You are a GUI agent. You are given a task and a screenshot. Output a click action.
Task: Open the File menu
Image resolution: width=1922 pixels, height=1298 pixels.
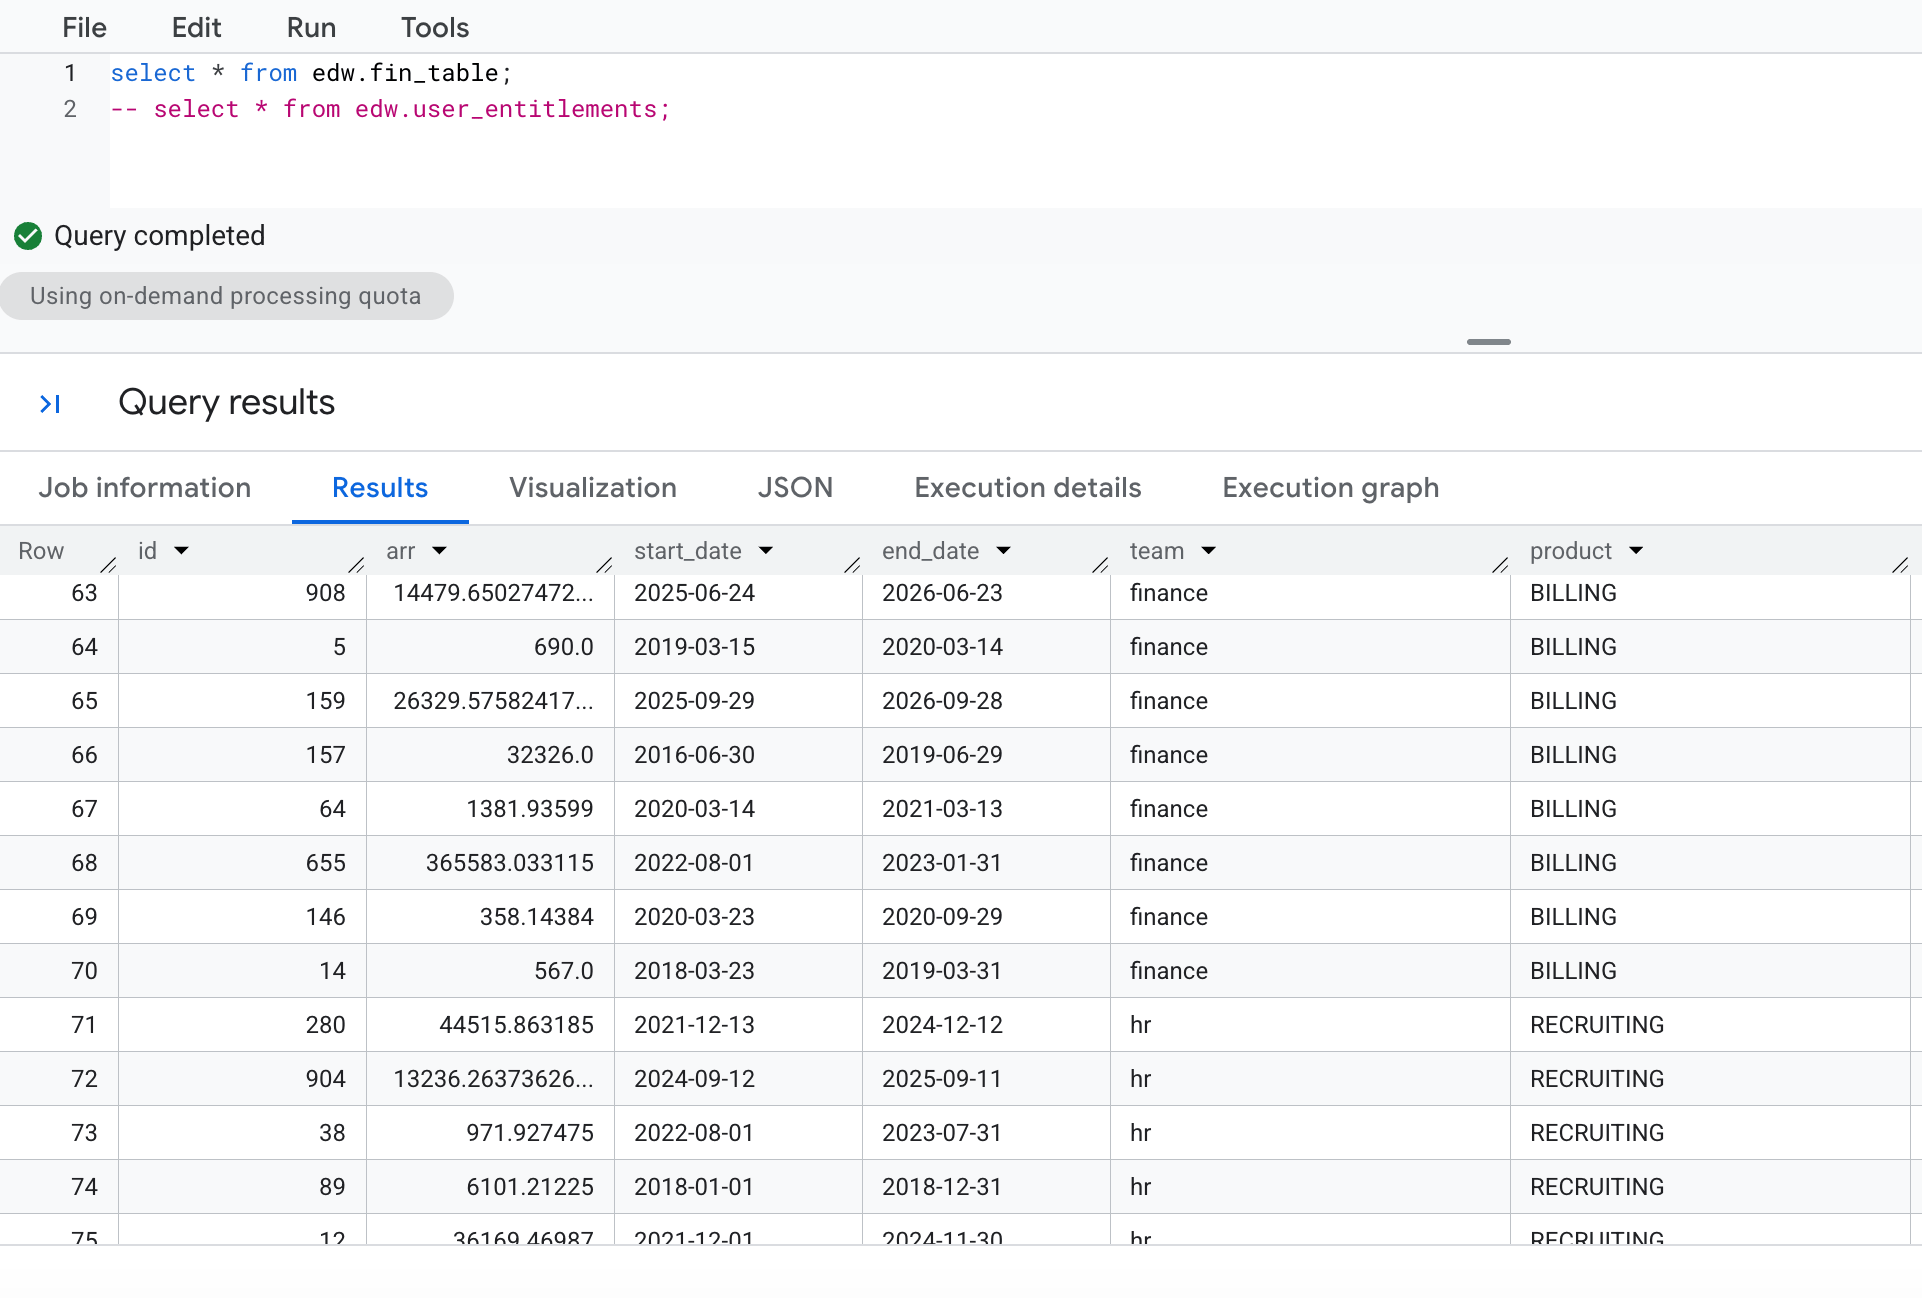84,28
